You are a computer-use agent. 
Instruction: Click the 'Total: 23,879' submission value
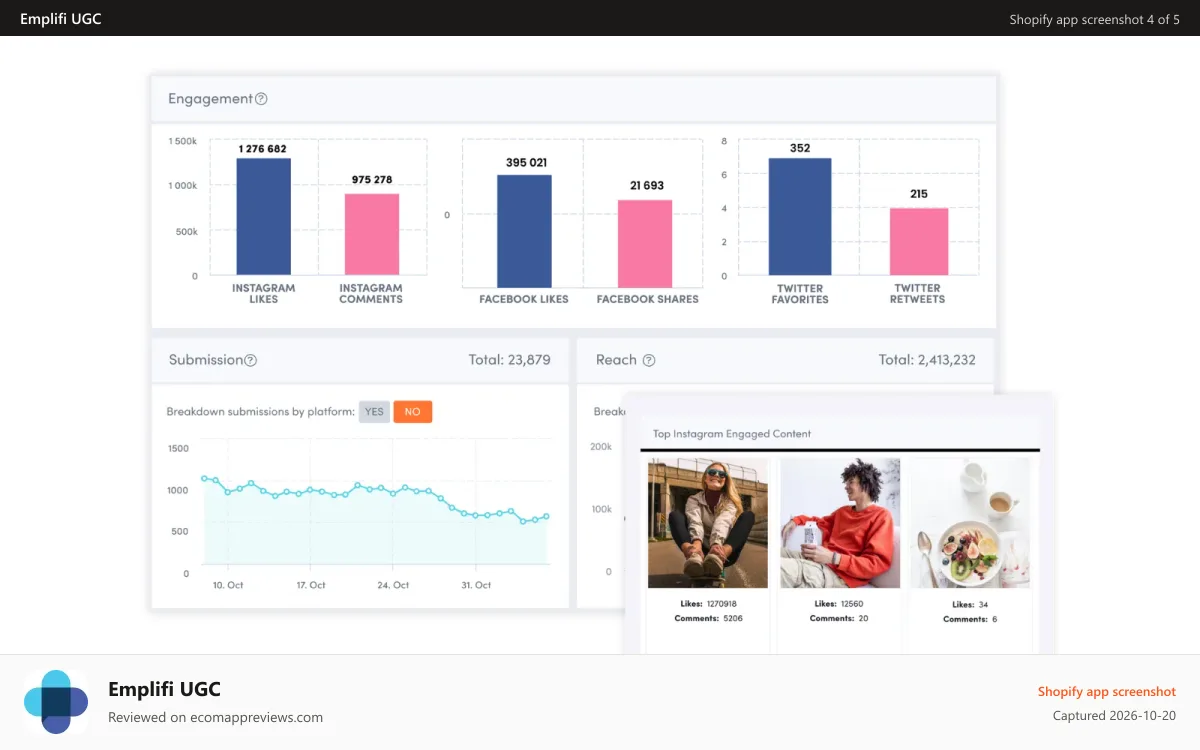pyautogui.click(x=509, y=360)
